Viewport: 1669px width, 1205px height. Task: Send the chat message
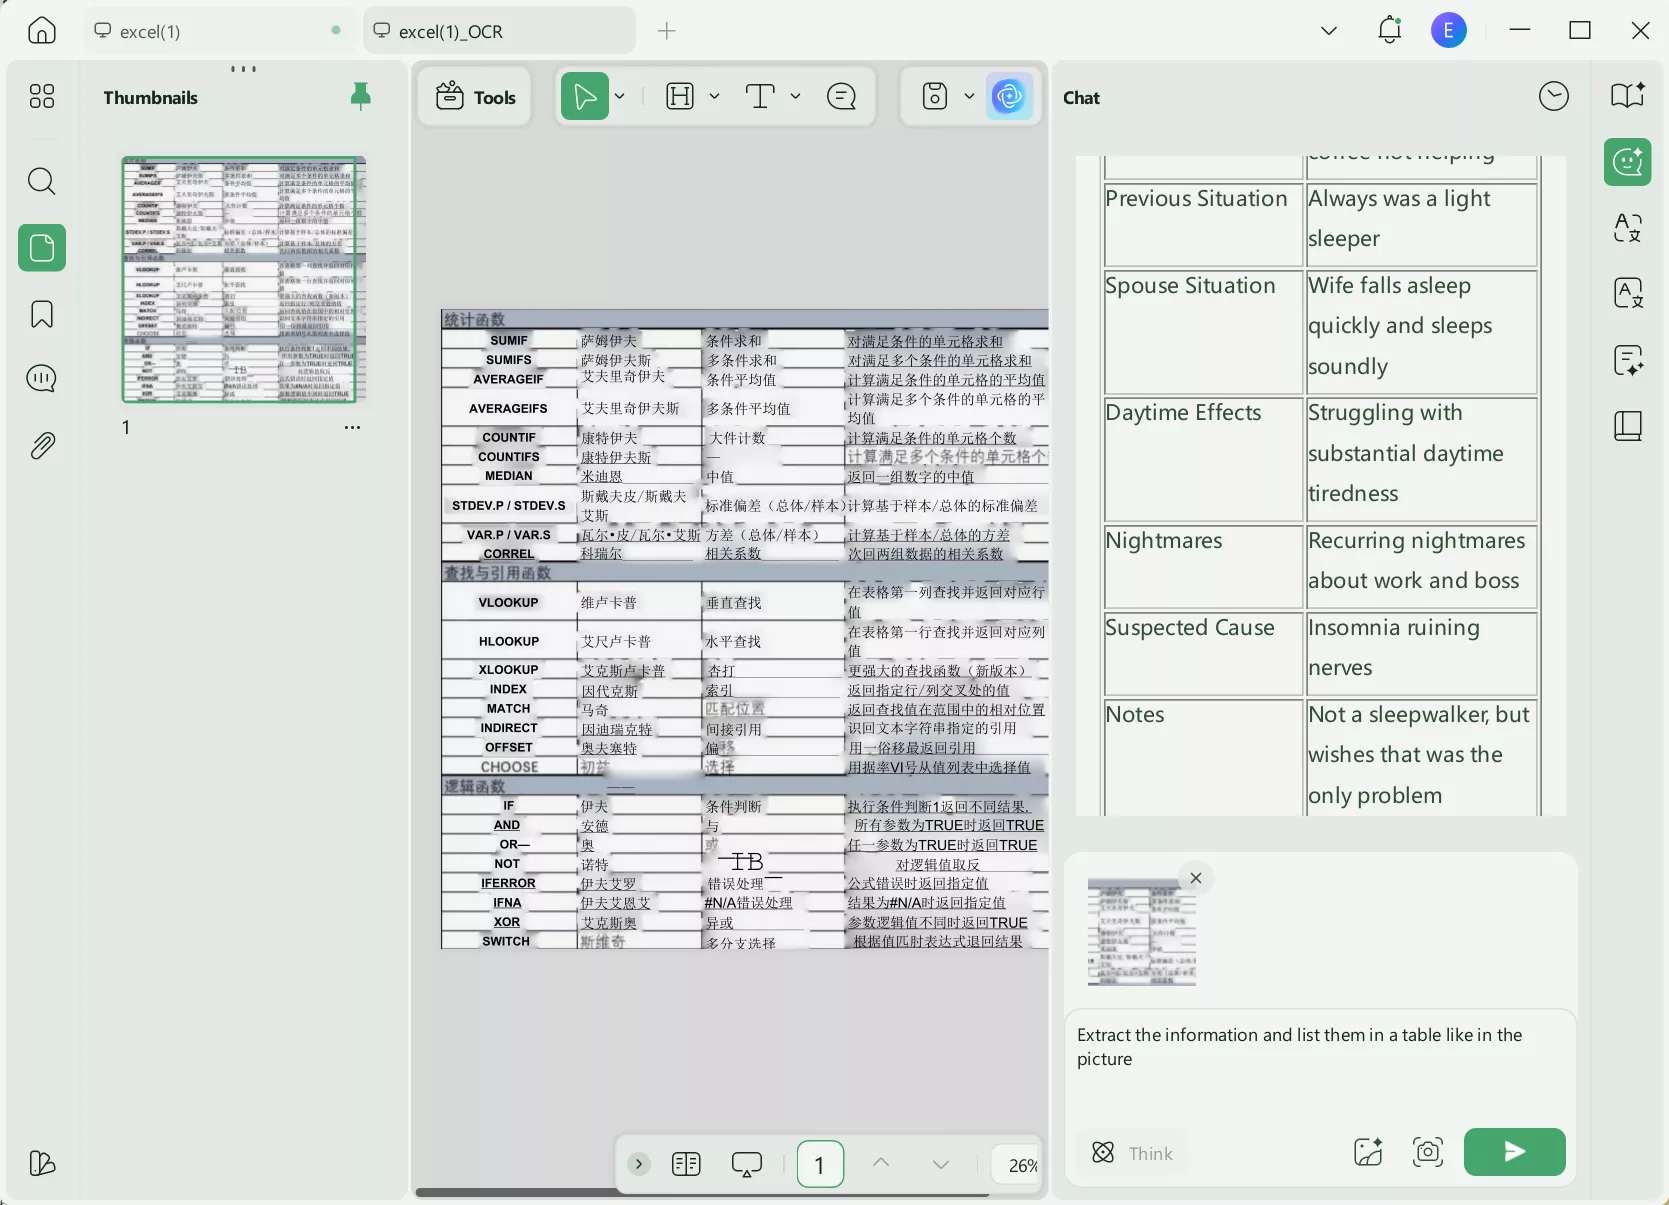click(x=1514, y=1152)
